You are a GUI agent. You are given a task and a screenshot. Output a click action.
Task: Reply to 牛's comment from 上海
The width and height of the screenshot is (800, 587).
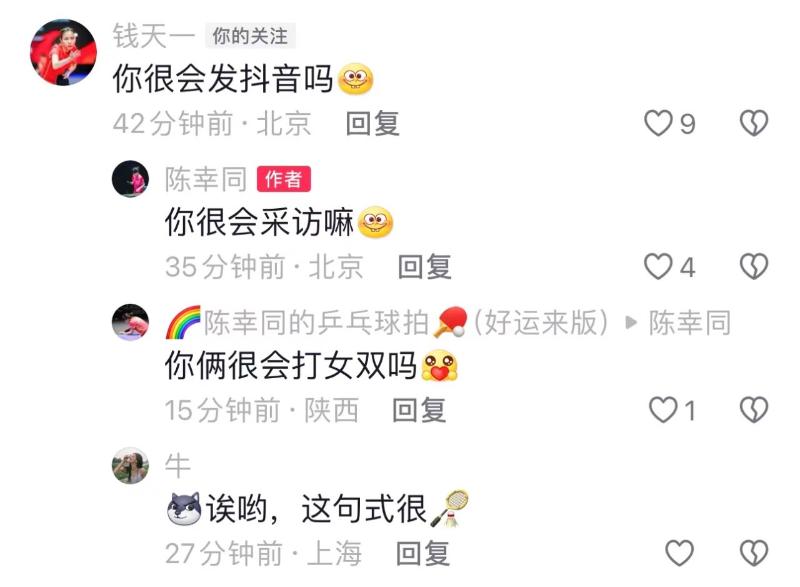click(x=423, y=553)
